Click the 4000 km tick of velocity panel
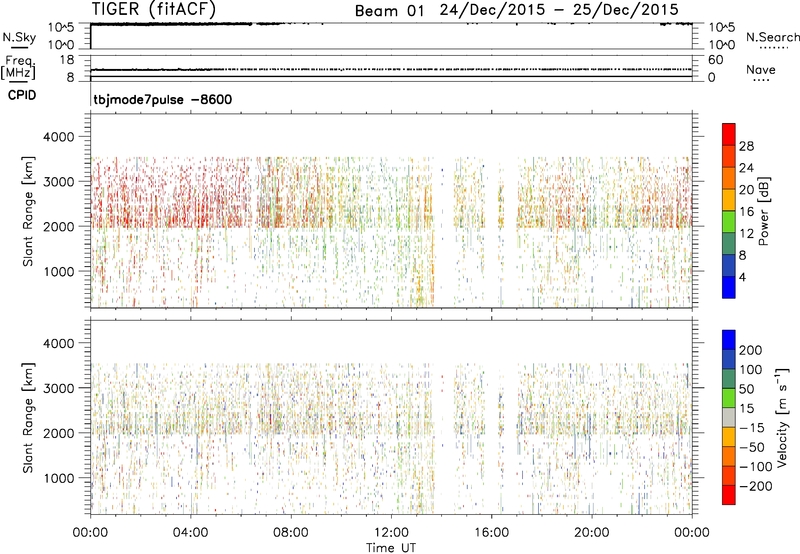Image resolution: width=800 pixels, height=554 pixels. 58,343
